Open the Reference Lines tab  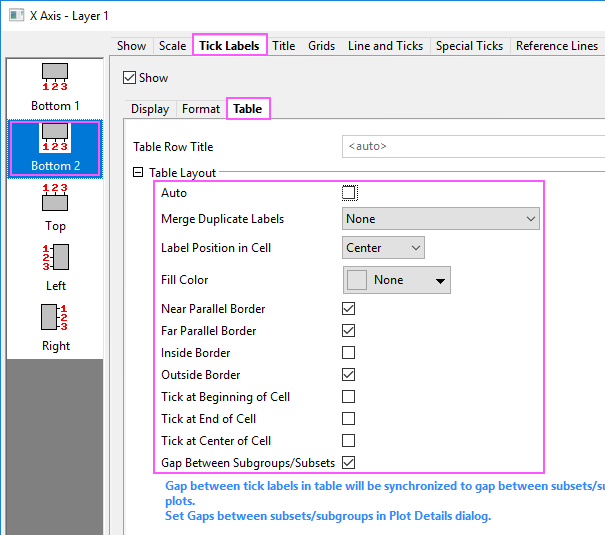pos(557,46)
